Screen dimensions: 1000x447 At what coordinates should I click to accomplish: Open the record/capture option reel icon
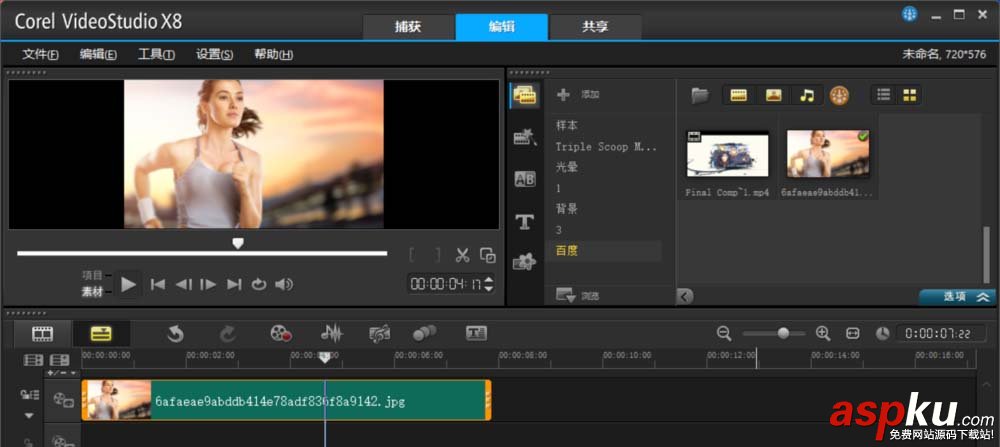click(281, 333)
